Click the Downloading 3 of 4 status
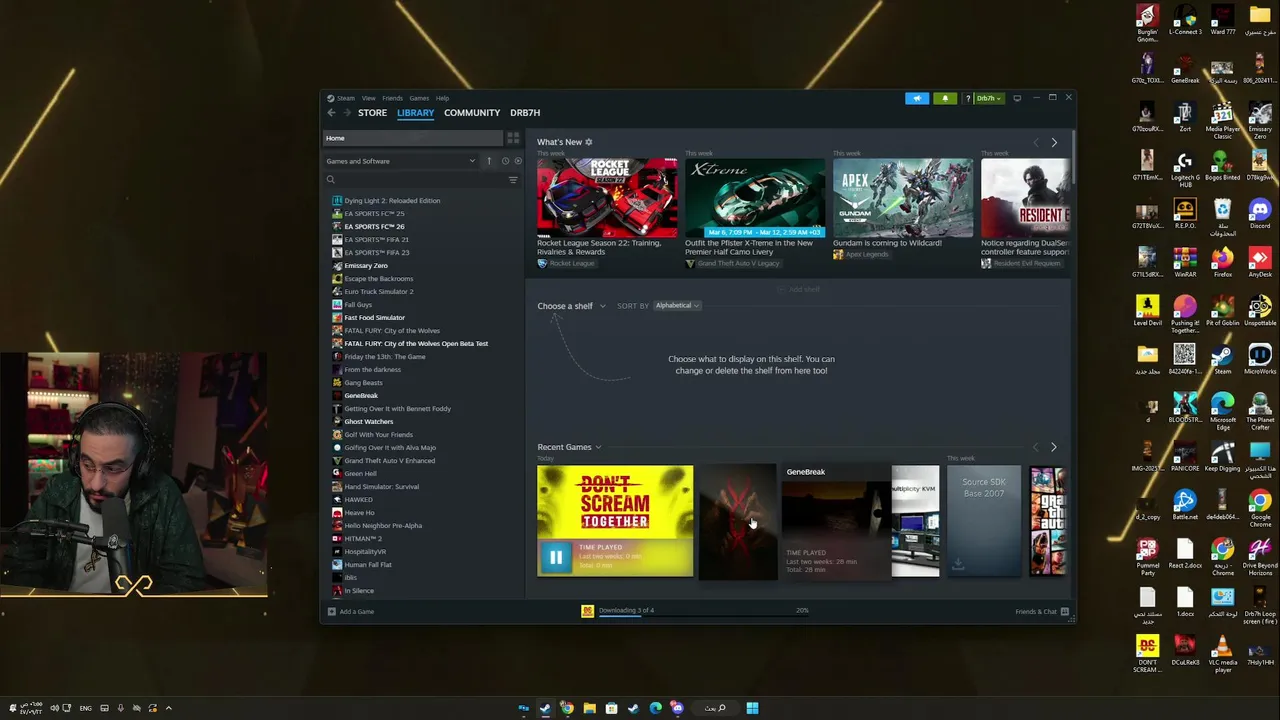Screen dimensions: 1280x720 click(x=626, y=610)
